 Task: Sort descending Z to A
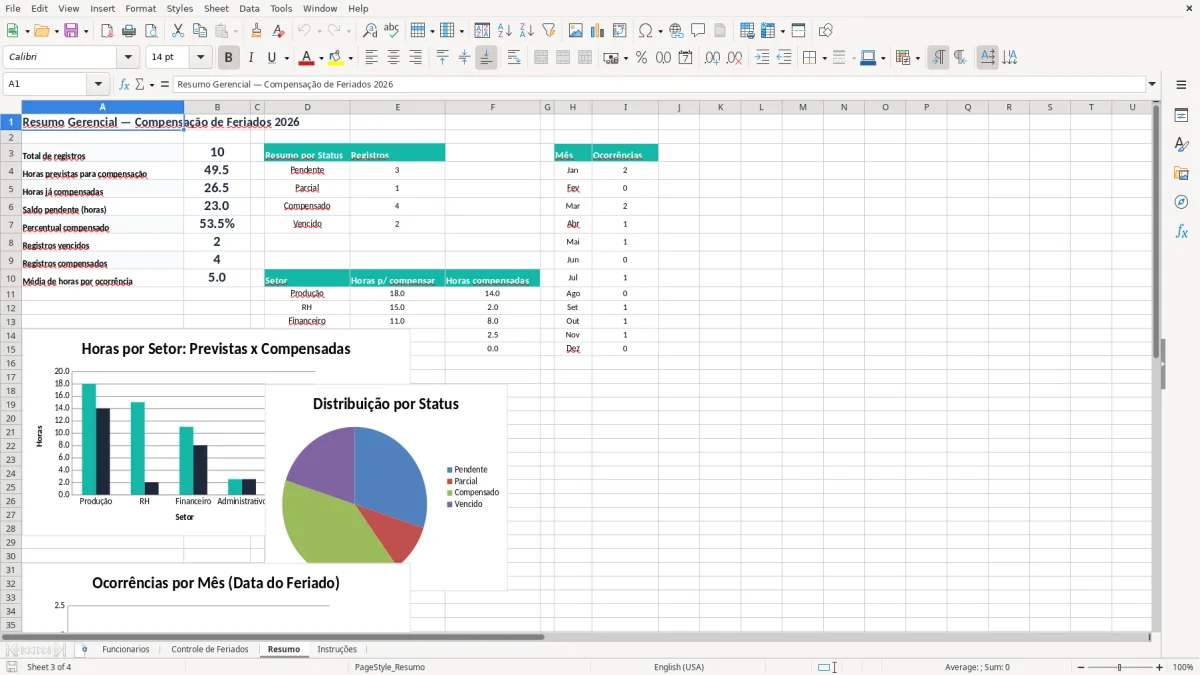[x=526, y=31]
